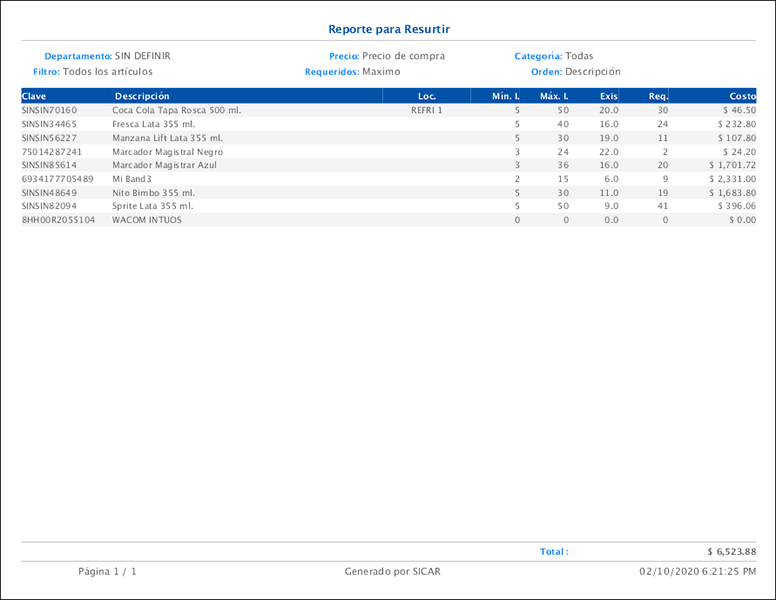Click the 'Departamento:' label
Viewport: 776px width, 600px height.
pyautogui.click(x=78, y=56)
